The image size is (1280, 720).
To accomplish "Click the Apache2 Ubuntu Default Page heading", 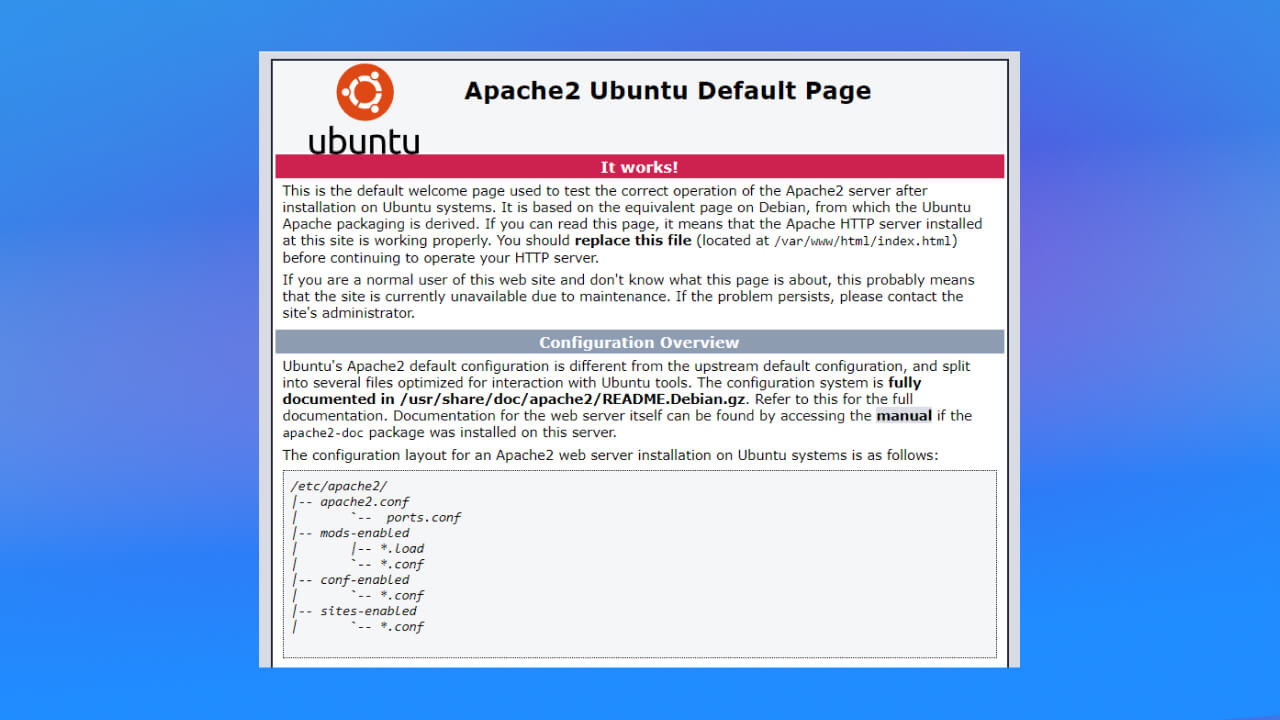I will point(667,91).
